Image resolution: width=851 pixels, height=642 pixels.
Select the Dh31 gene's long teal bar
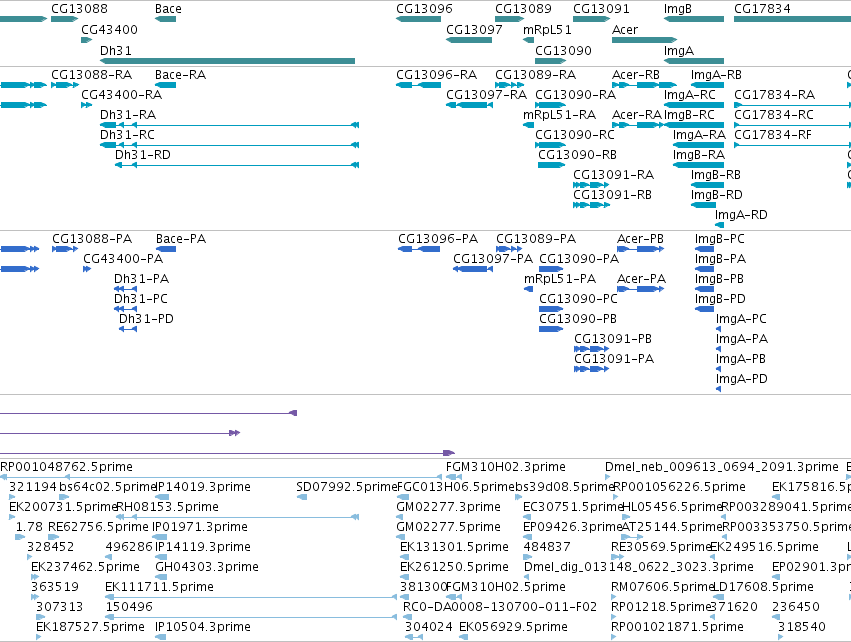coord(227,61)
